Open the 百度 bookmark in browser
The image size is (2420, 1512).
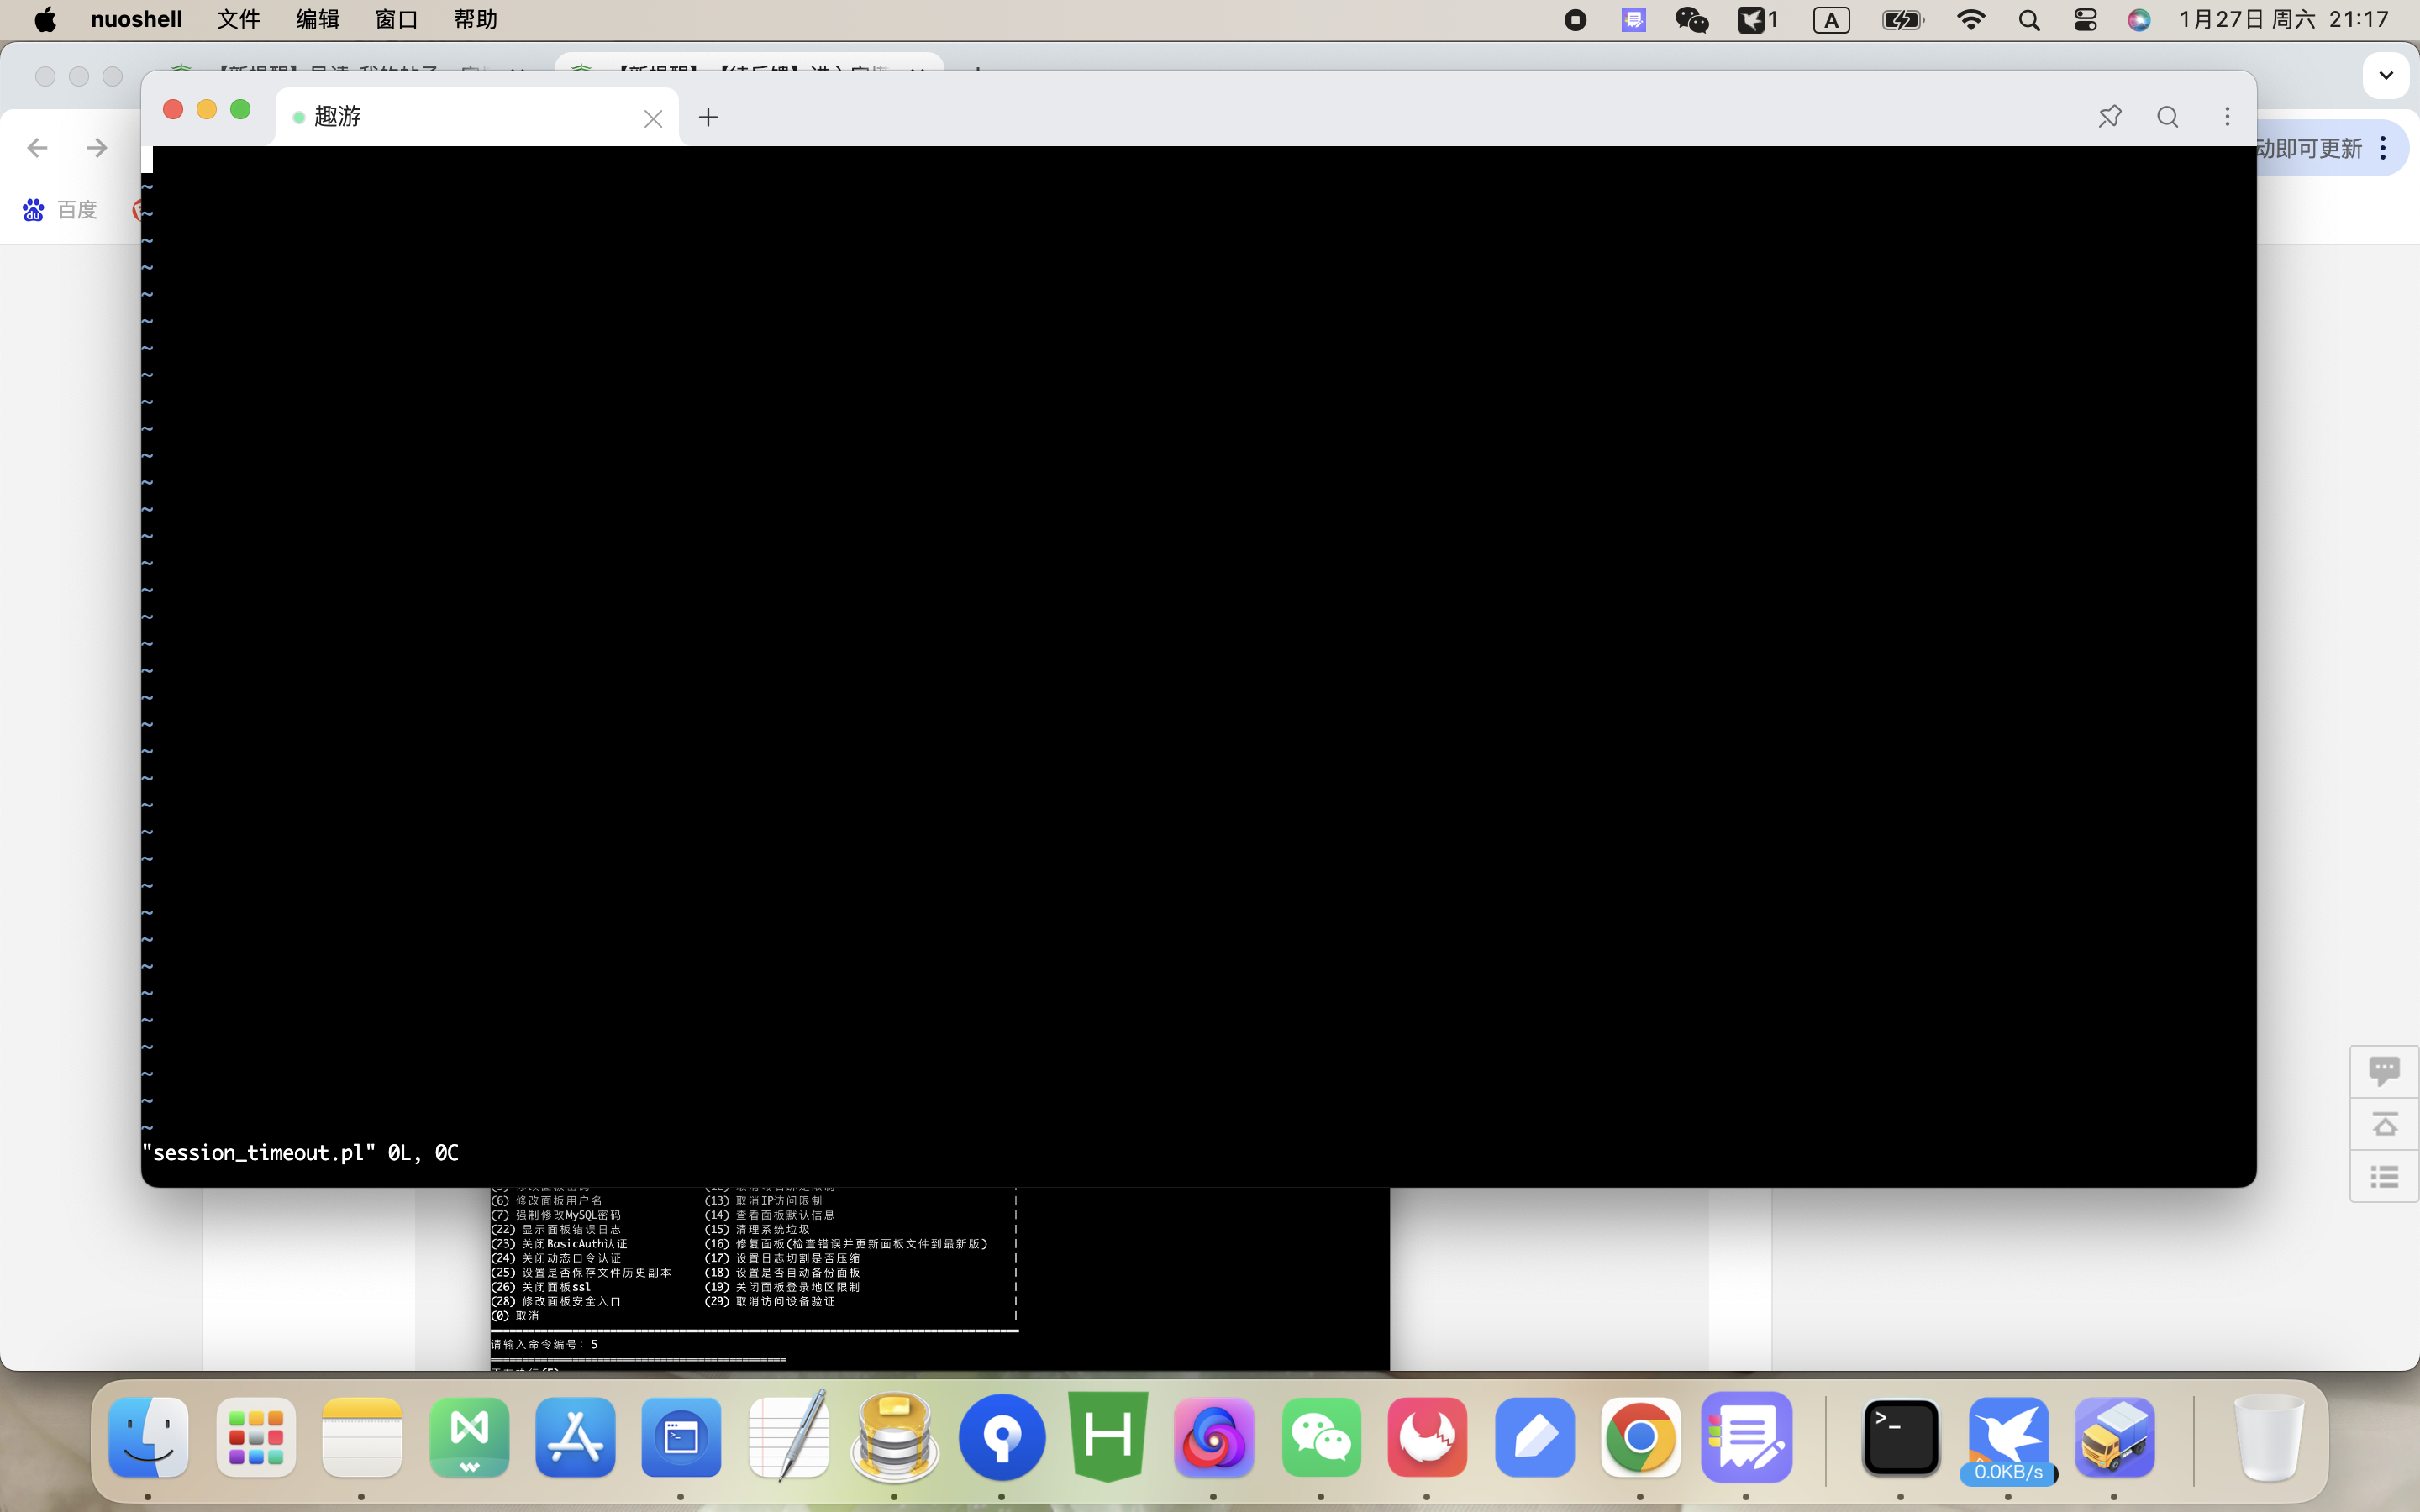(60, 210)
